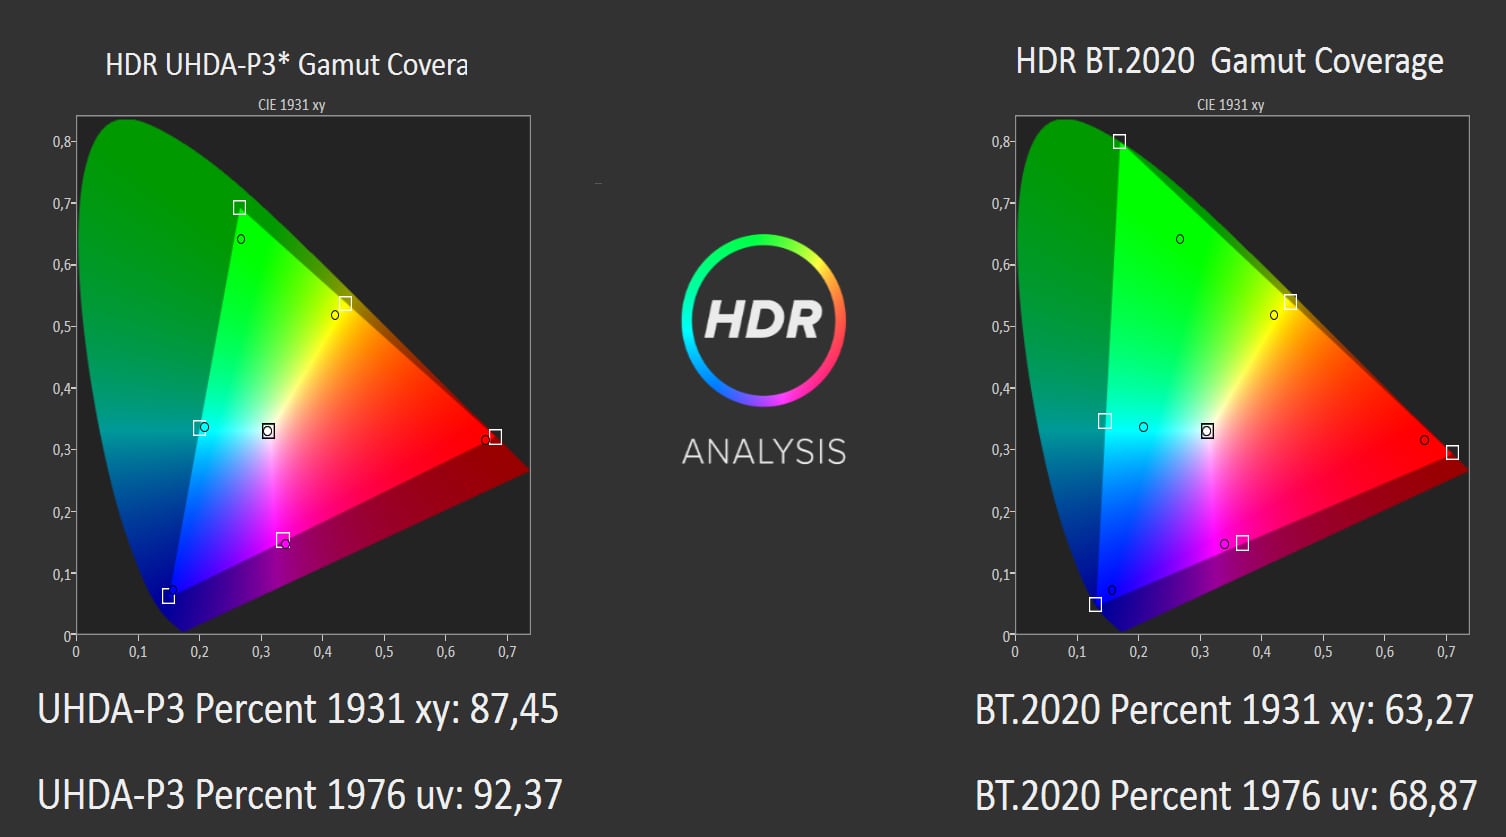Click the ANALYSIS text under the logo
Image resolution: width=1506 pixels, height=837 pixels.
point(764,452)
